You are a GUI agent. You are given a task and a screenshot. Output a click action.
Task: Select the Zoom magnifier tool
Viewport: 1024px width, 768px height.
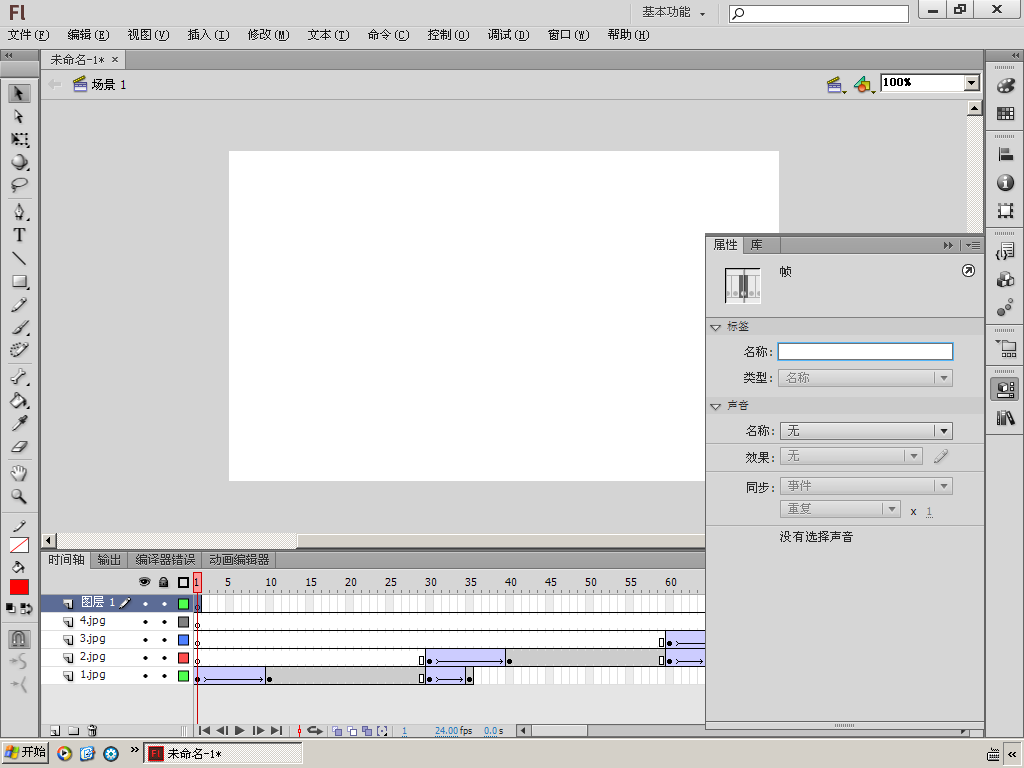pos(19,496)
